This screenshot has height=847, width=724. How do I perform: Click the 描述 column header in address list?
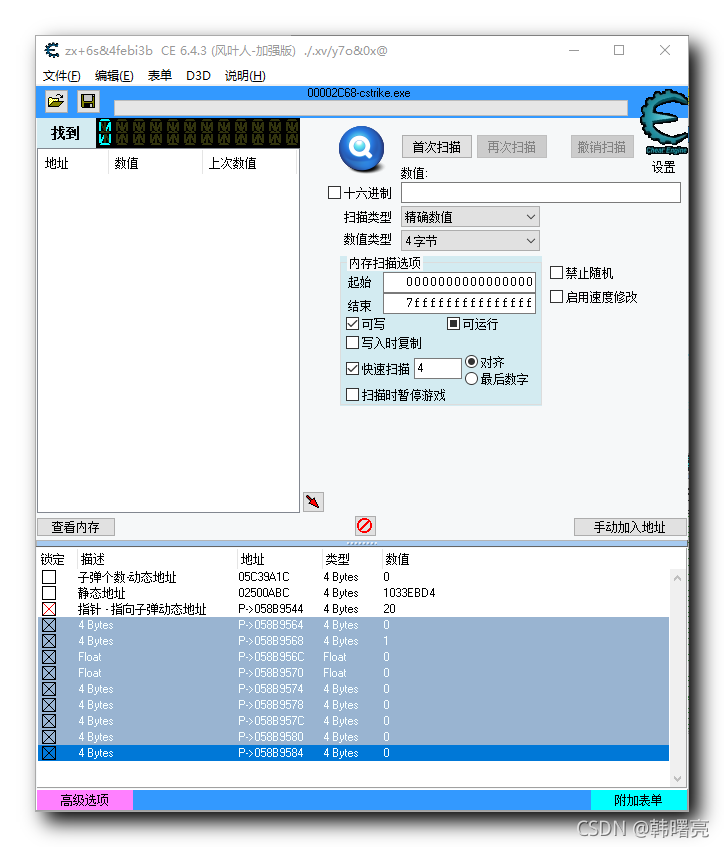coord(92,559)
